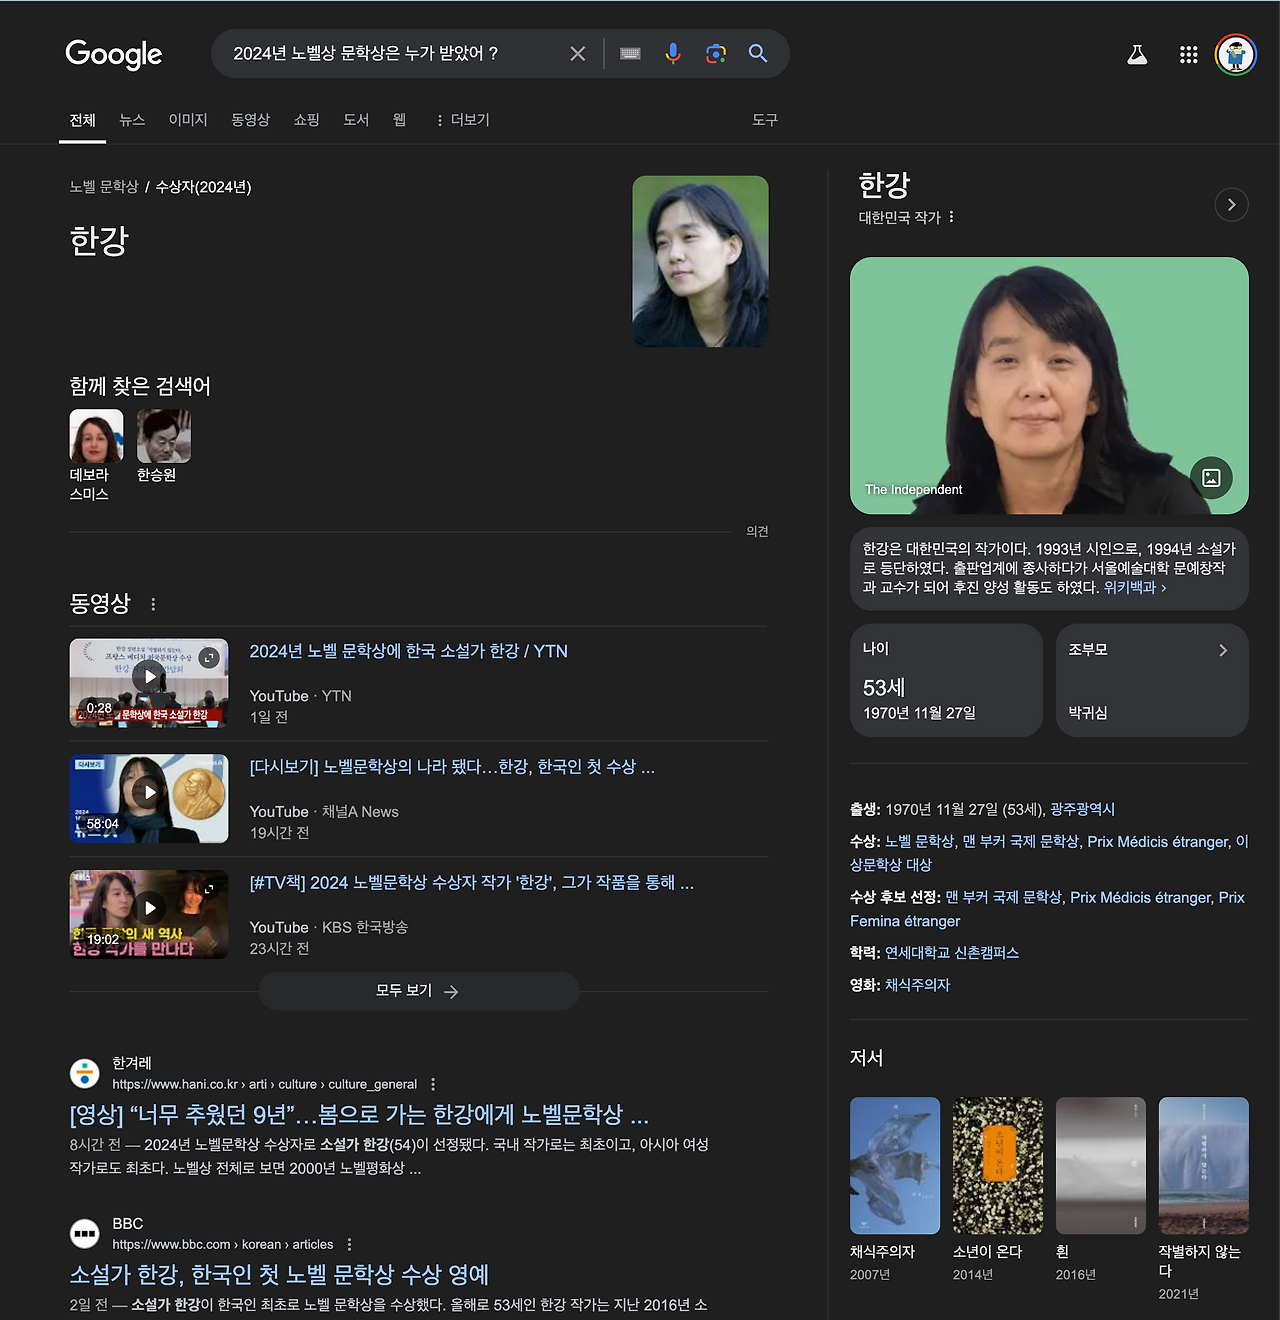This screenshot has height=1320, width=1280.
Task: Toggle the 의견 feedback option
Action: (757, 531)
